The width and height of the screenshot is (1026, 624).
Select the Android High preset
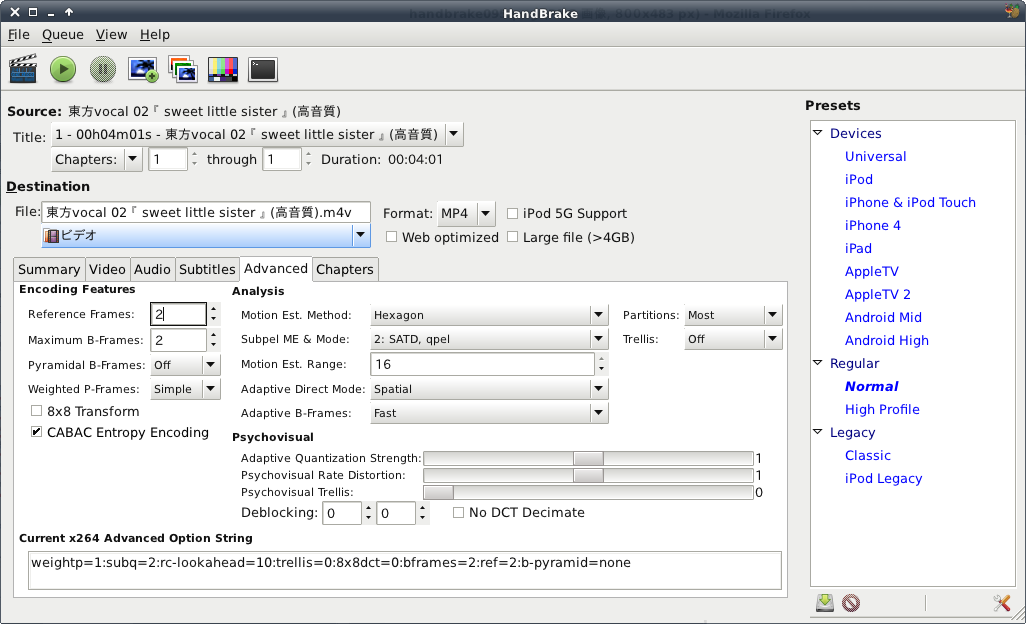tap(887, 340)
